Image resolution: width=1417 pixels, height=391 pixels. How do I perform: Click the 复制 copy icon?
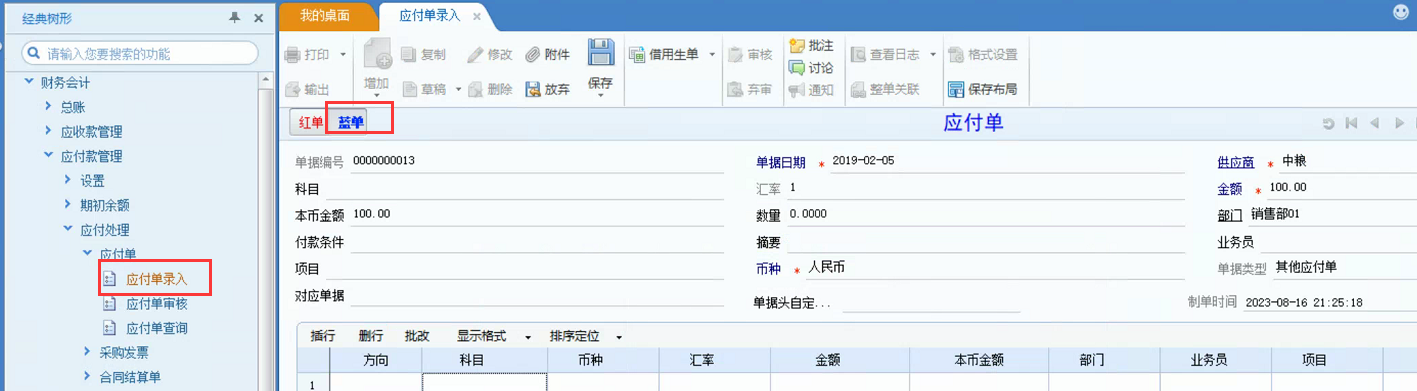[x=408, y=54]
